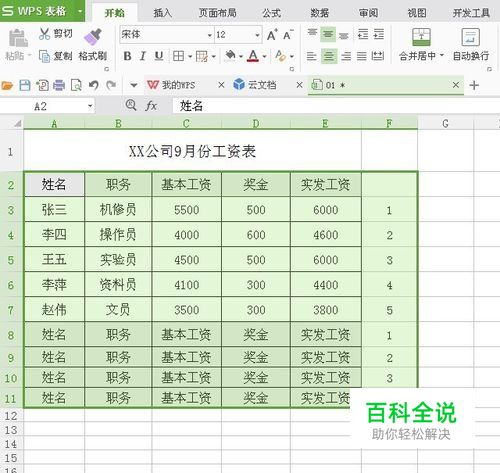Undo the last action
Image resolution: width=500 pixels, height=473 pixels.
pyautogui.click(x=94, y=85)
